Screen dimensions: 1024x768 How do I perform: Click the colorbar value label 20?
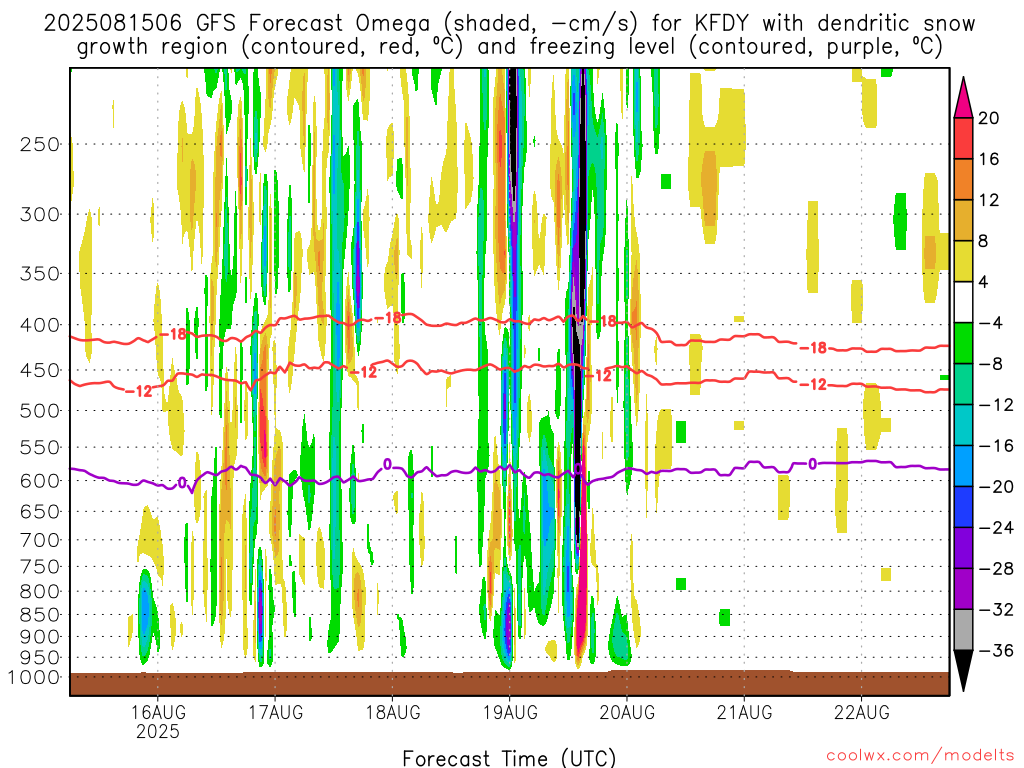click(989, 118)
